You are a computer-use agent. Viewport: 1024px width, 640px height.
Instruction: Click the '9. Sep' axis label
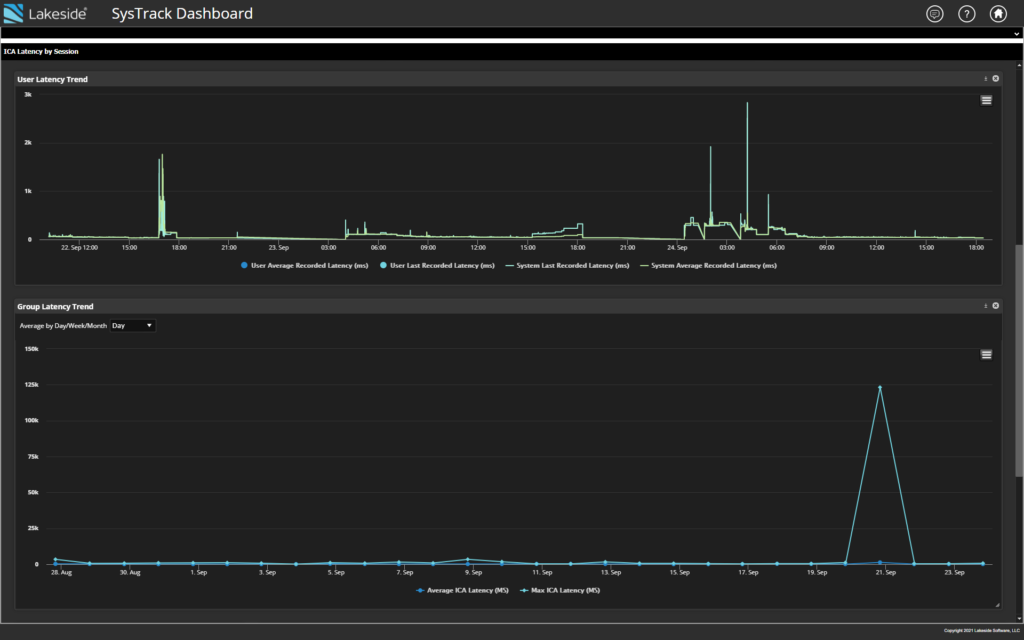(473, 573)
